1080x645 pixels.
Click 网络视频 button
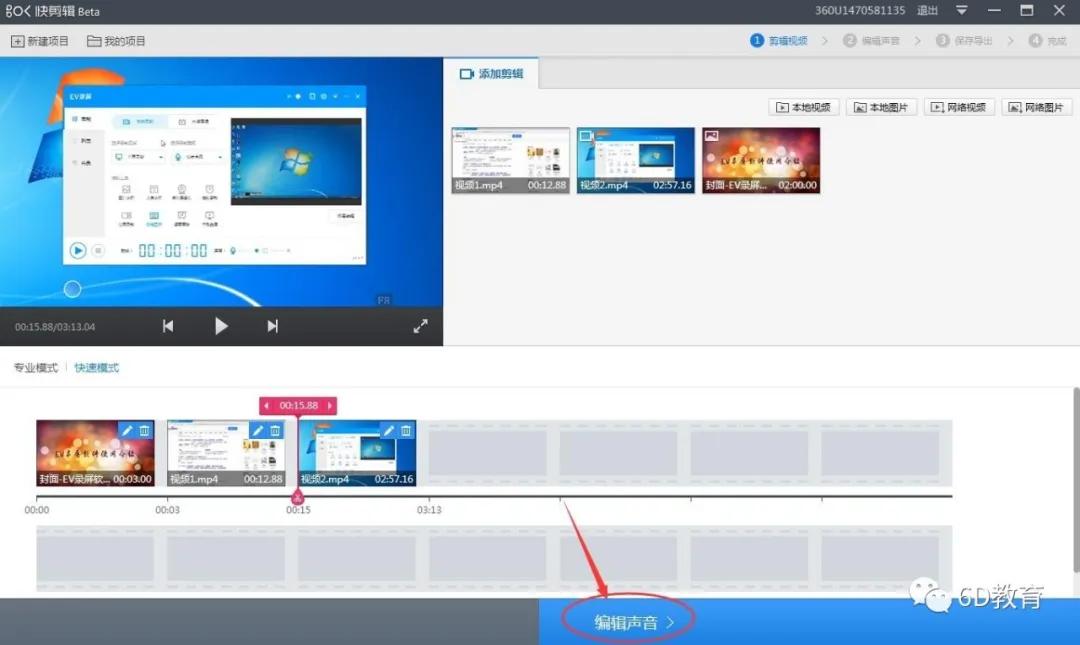pos(959,108)
